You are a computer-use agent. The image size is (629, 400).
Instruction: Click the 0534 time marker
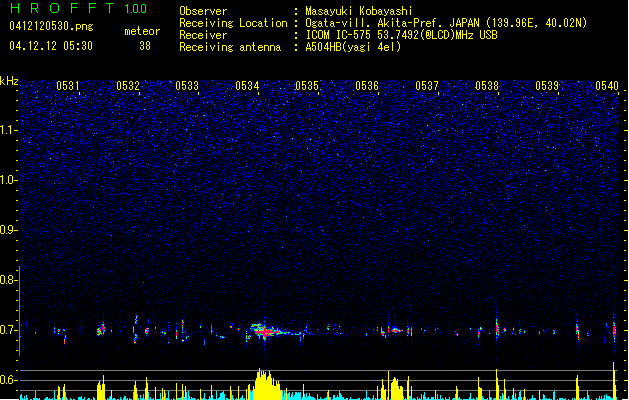point(247,86)
